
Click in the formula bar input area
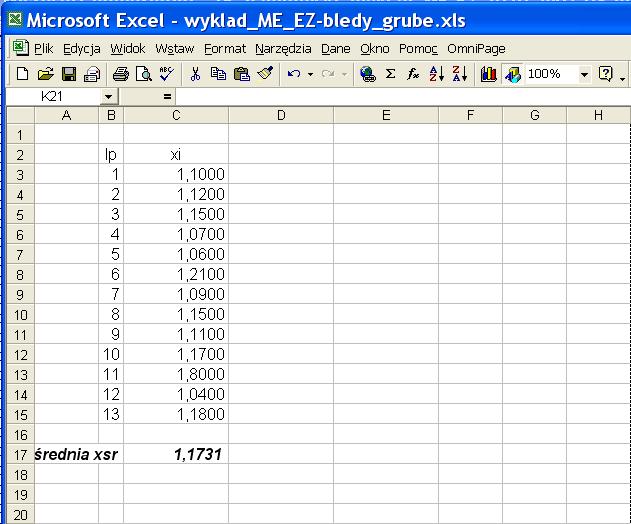coord(402,97)
